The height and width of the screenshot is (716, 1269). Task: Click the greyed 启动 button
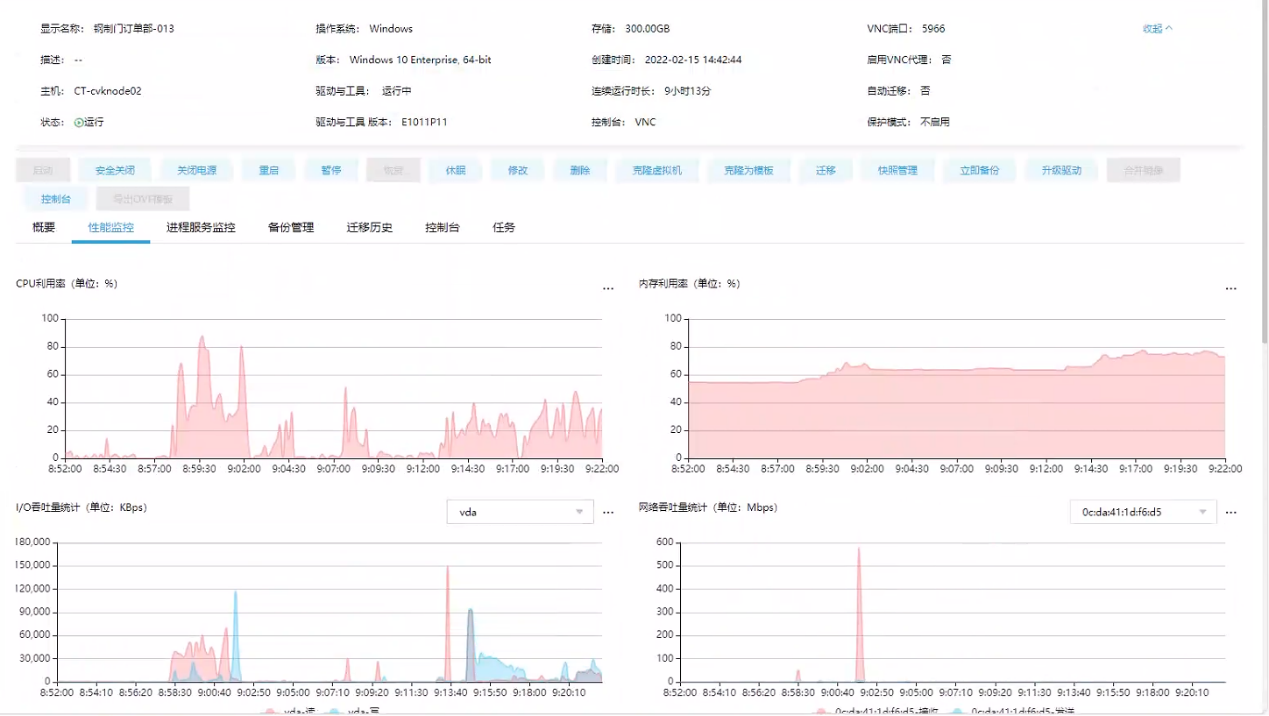(x=43, y=170)
